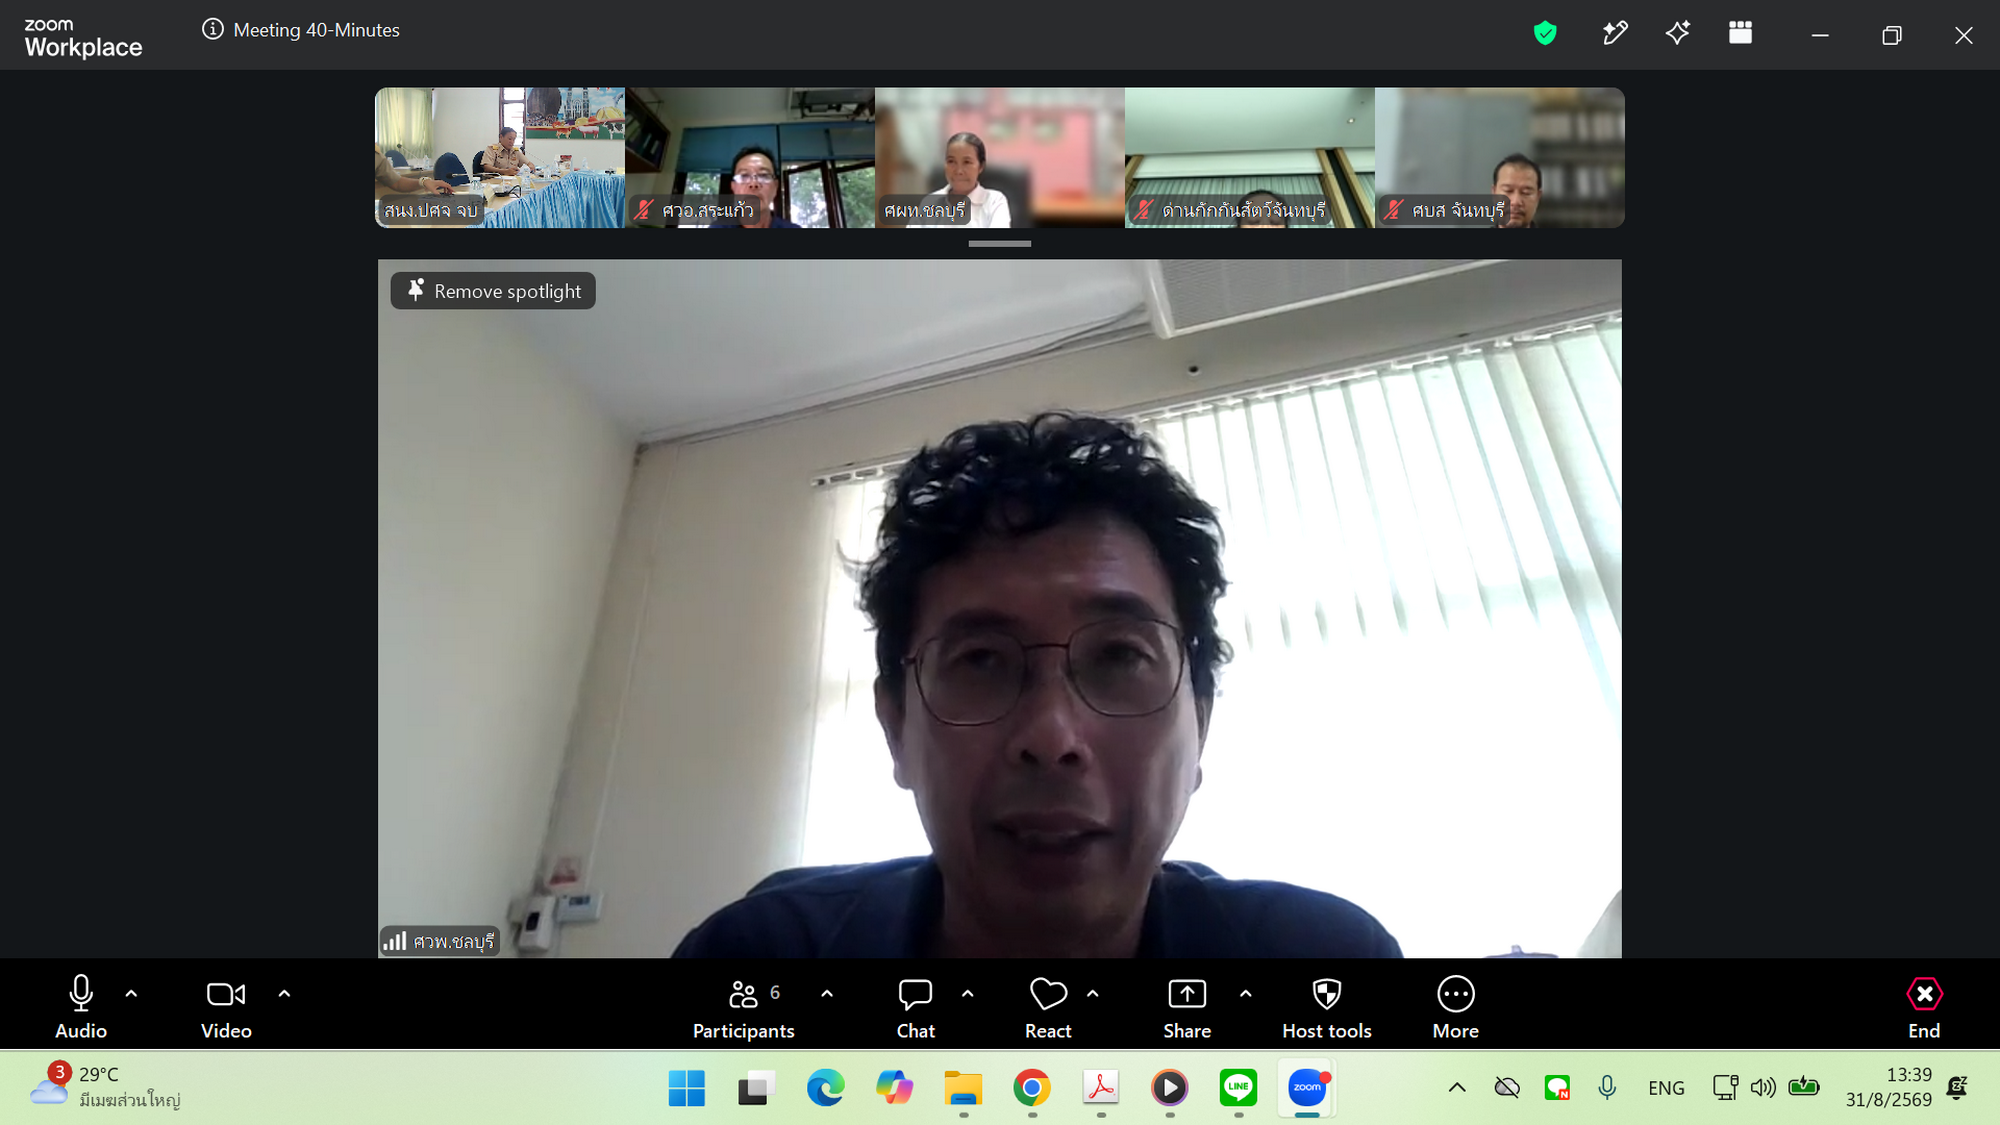
Task: Click the thumbnail strip resize handle bar
Action: pyautogui.click(x=999, y=243)
